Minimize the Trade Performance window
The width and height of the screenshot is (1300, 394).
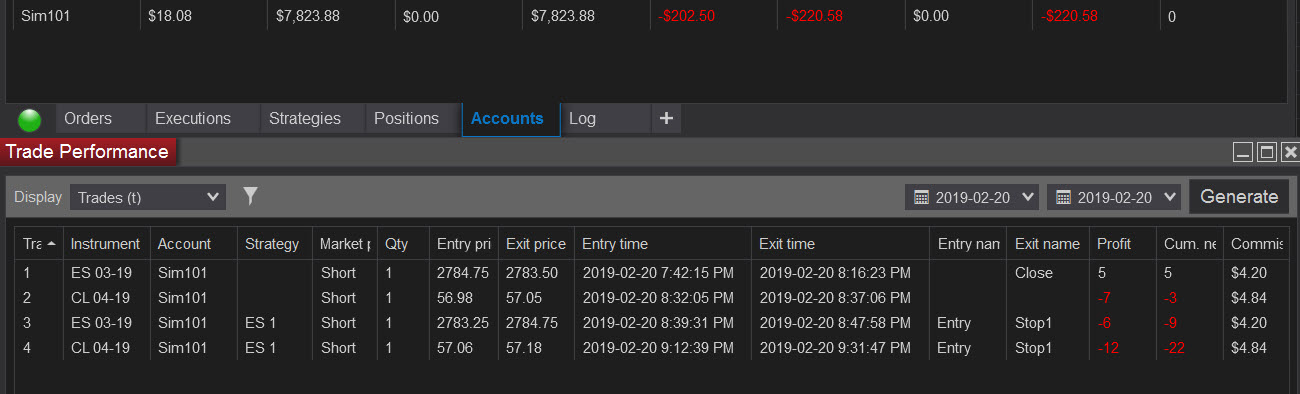click(x=1243, y=152)
